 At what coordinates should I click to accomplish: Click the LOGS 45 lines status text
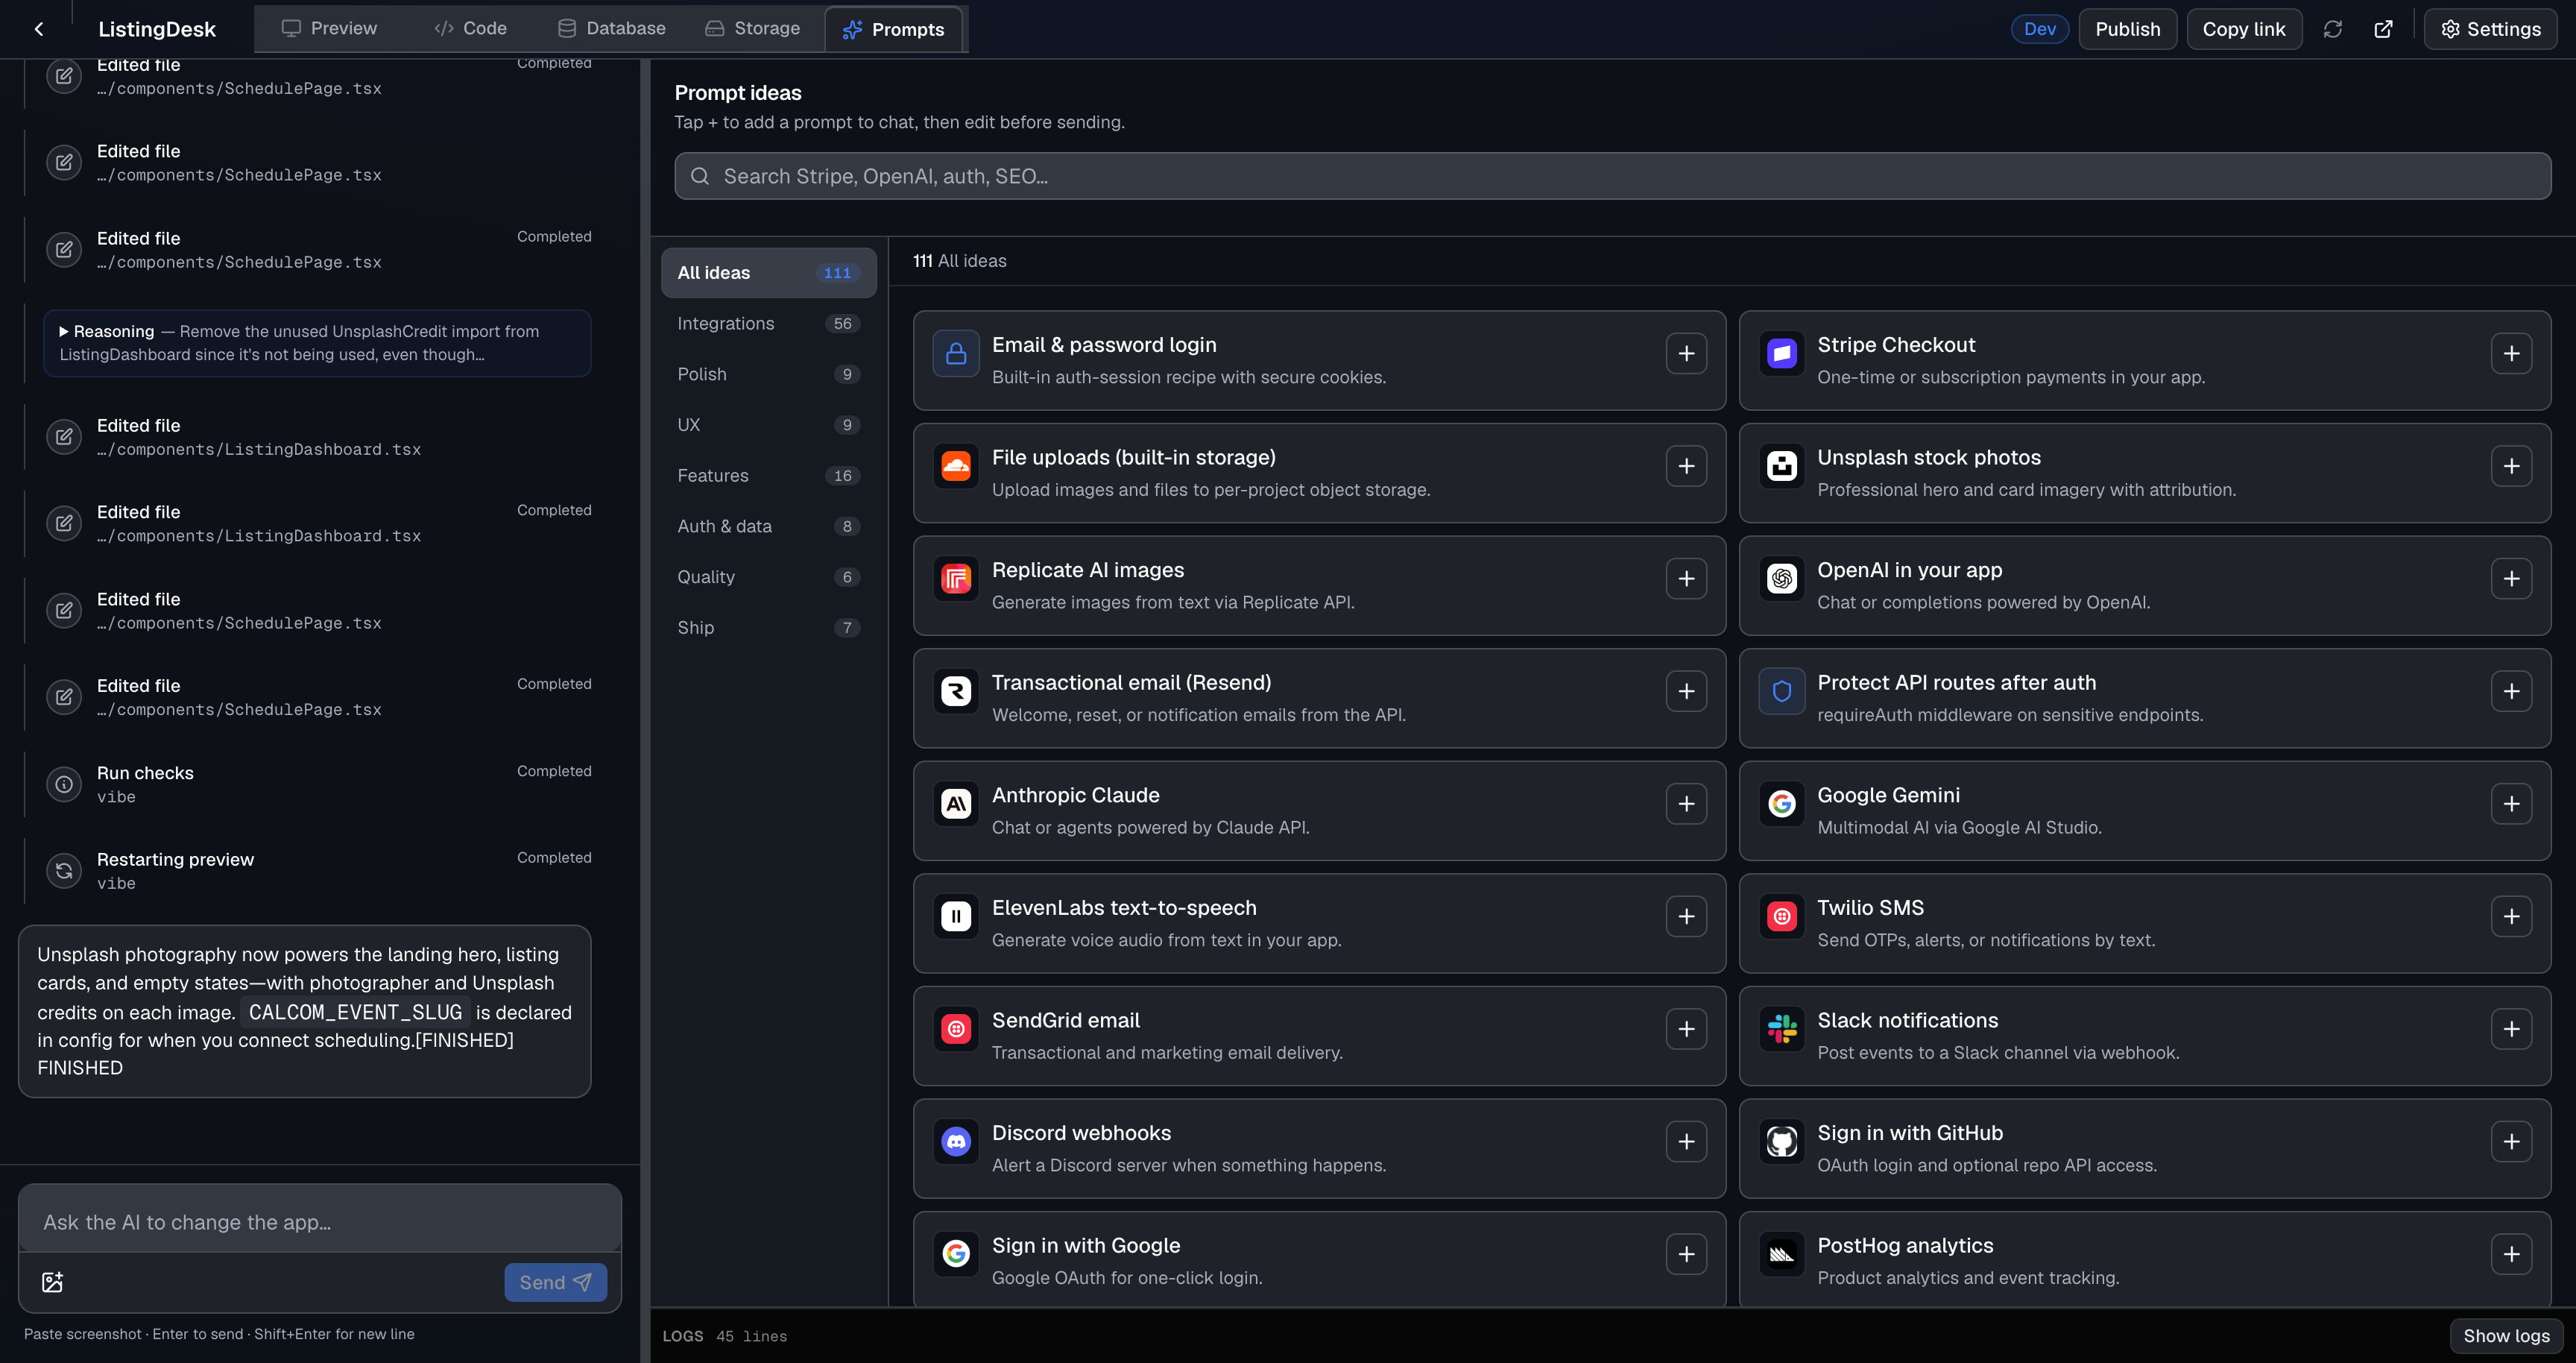(725, 1336)
